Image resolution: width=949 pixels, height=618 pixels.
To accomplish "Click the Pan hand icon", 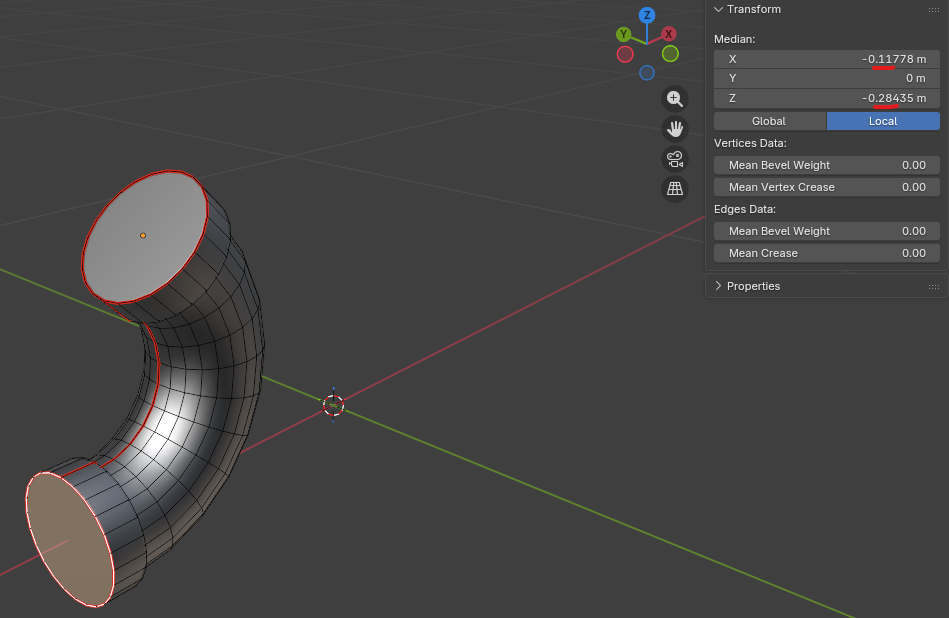I will [x=675, y=128].
